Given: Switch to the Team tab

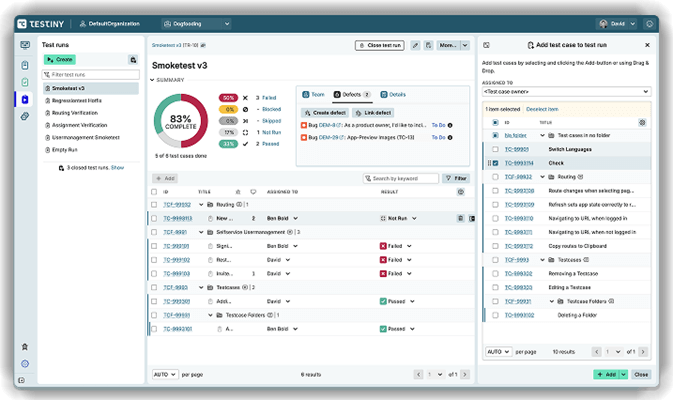Looking at the screenshot, I should pyautogui.click(x=313, y=94).
